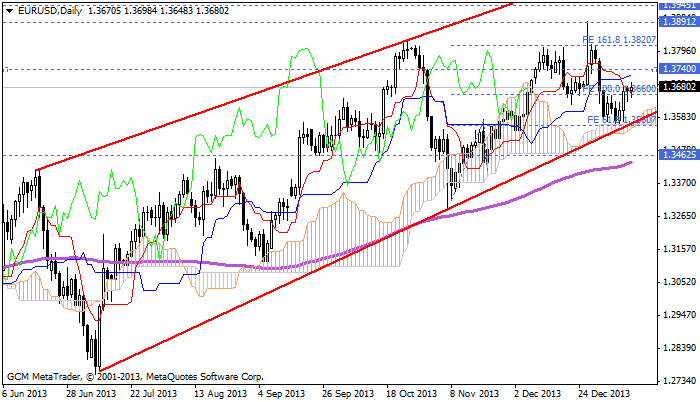
Task: Click the 1.31570 value on price axis
Action: tap(680, 249)
